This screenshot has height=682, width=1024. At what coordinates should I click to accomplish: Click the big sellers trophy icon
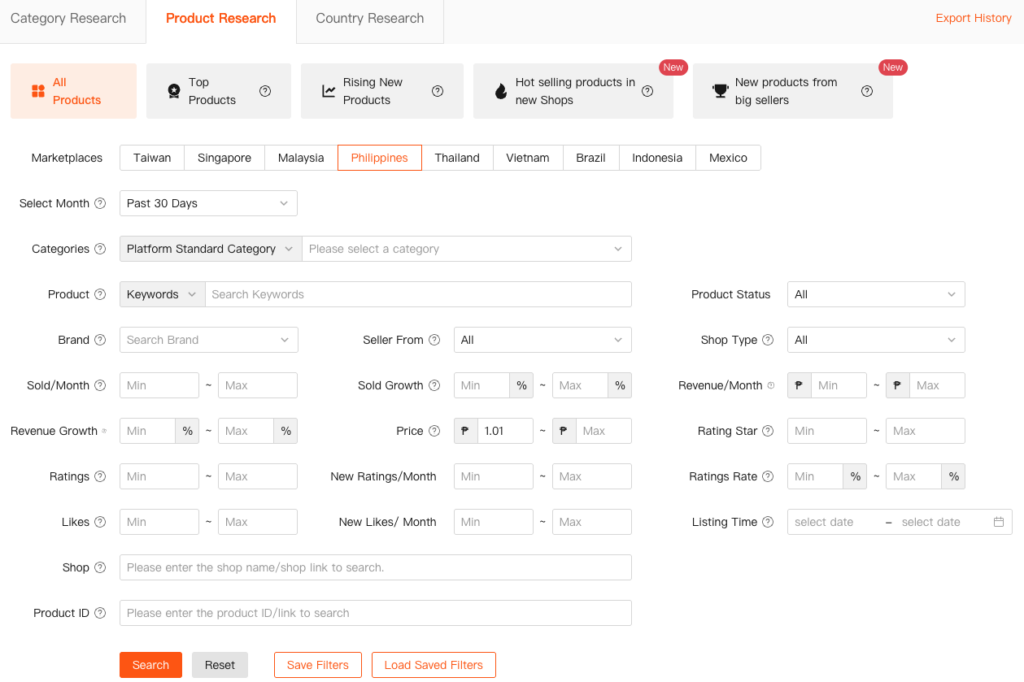pyautogui.click(x=720, y=91)
